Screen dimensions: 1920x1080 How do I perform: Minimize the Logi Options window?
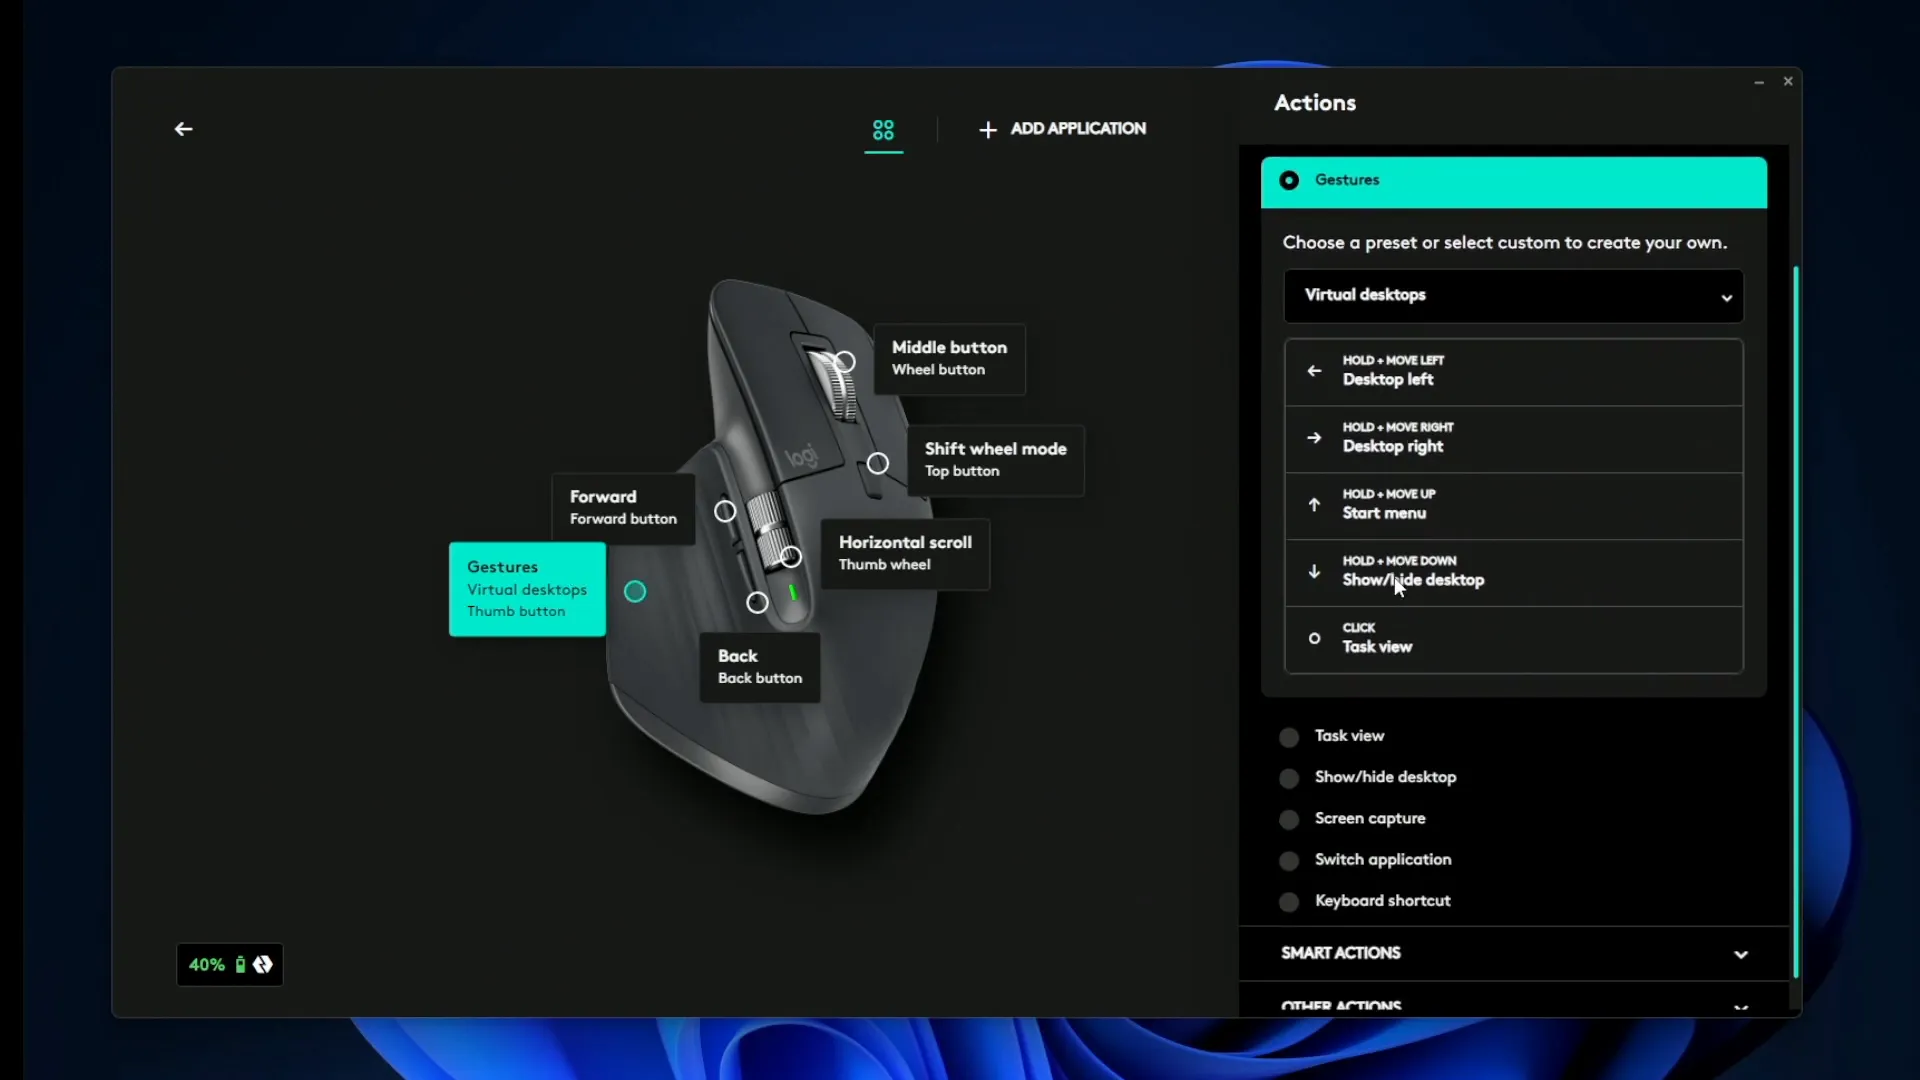click(1759, 82)
